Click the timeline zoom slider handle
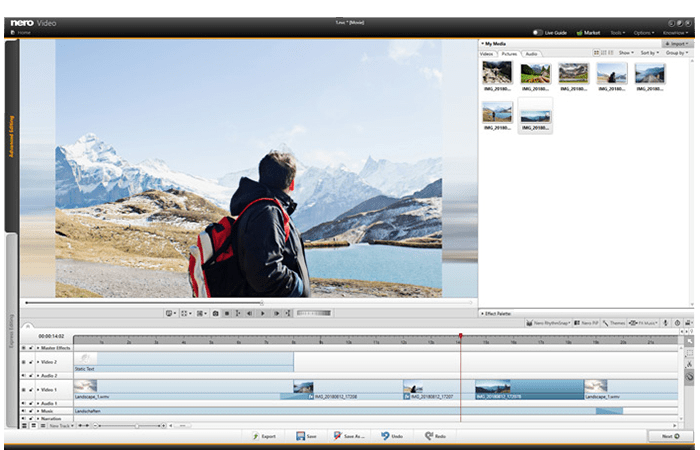This screenshot has width=700, height=450. click(x=137, y=426)
